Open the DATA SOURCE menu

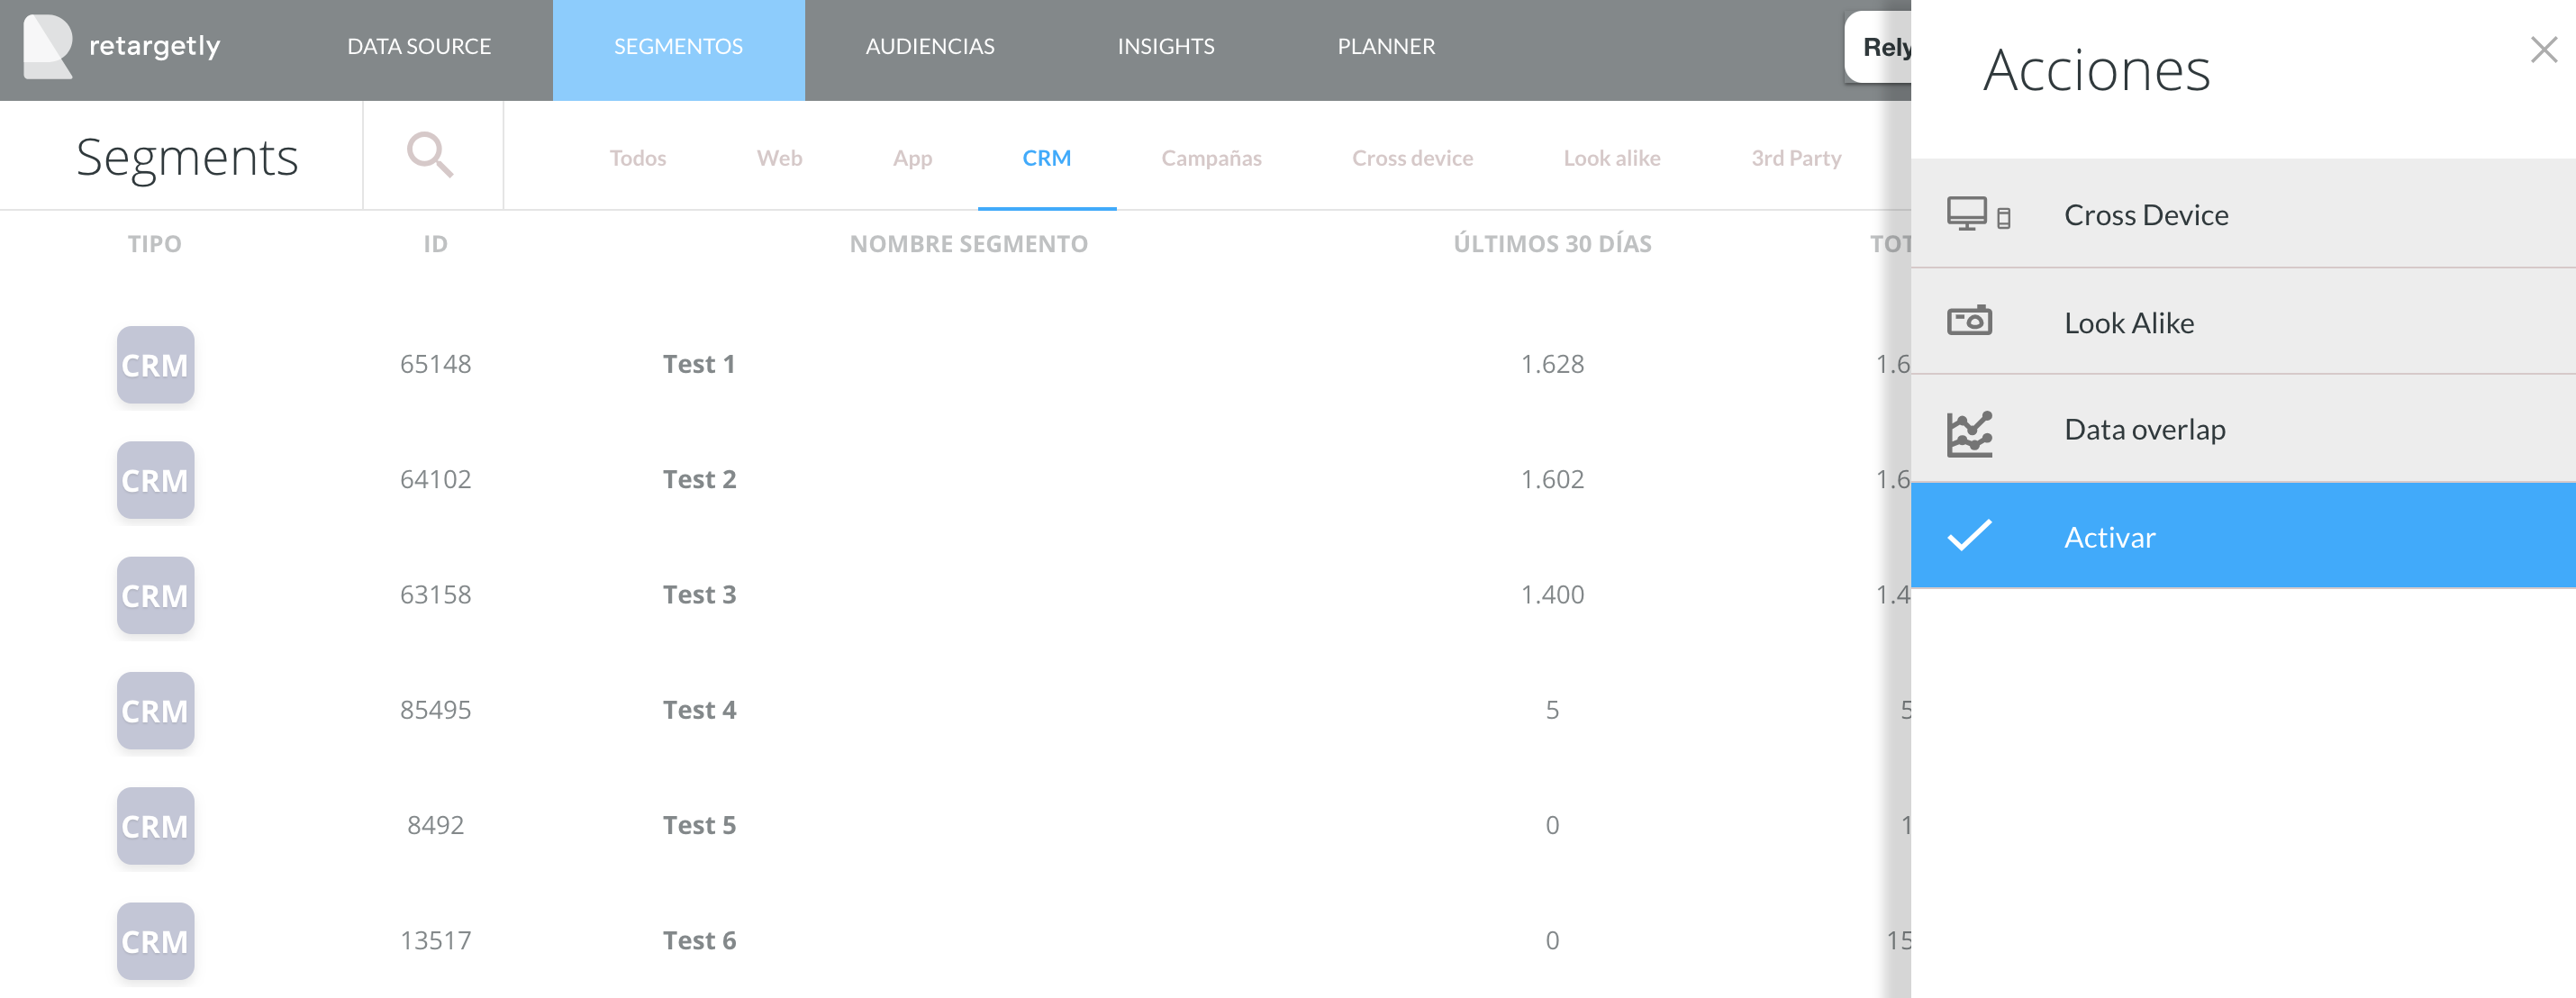coord(418,47)
